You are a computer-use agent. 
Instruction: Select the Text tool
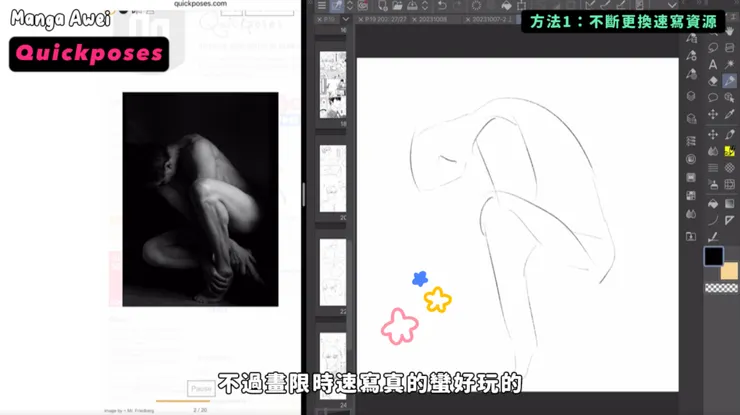[713, 64]
